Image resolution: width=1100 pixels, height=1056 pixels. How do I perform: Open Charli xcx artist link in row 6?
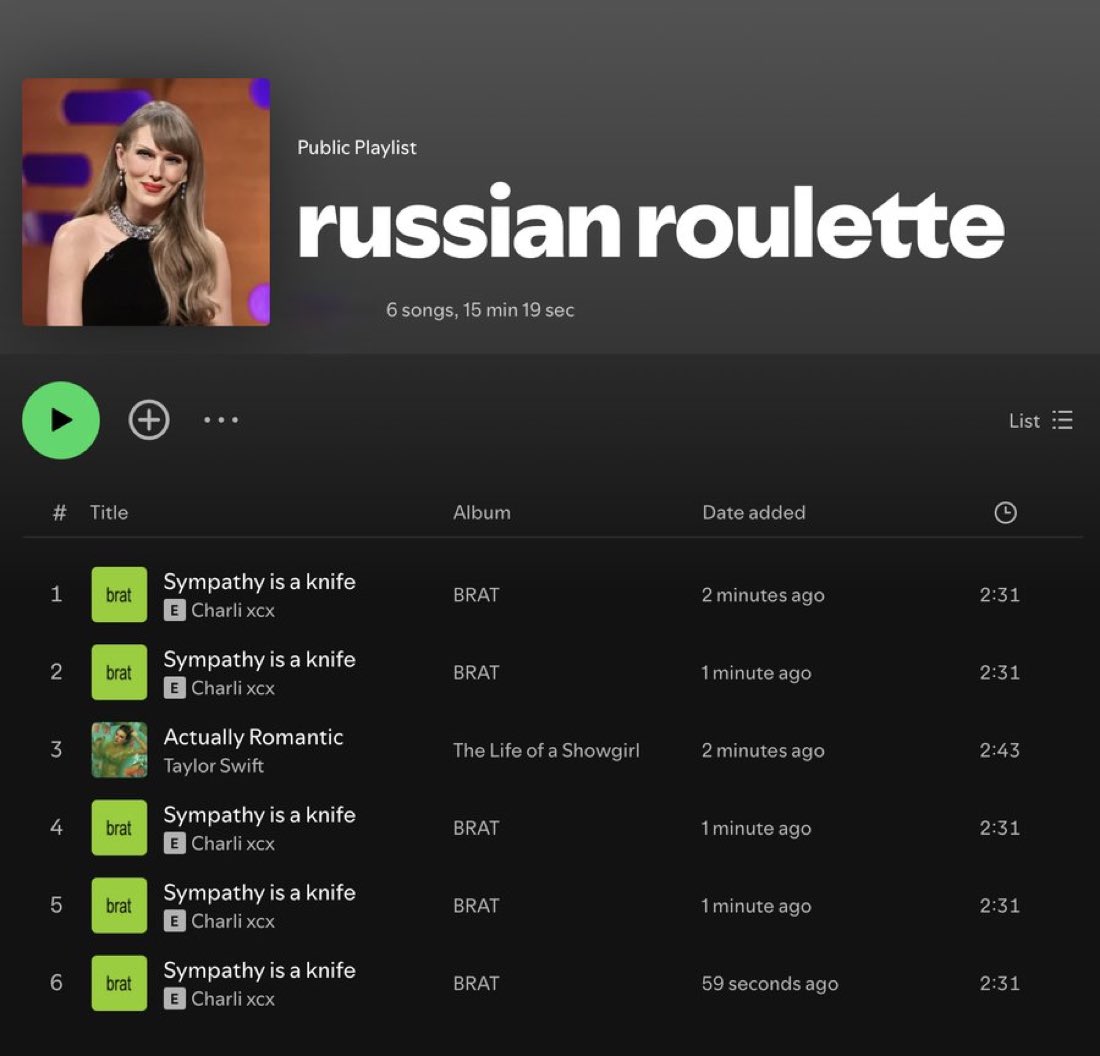tap(233, 999)
